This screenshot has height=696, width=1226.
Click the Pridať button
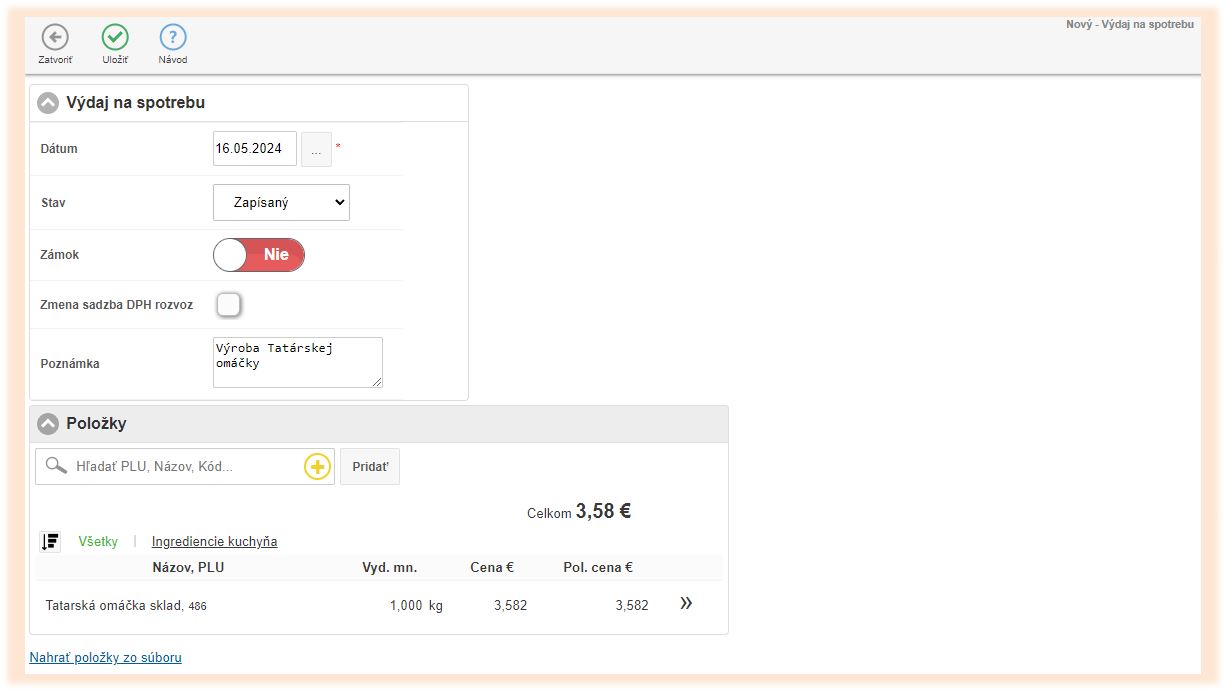(x=370, y=467)
